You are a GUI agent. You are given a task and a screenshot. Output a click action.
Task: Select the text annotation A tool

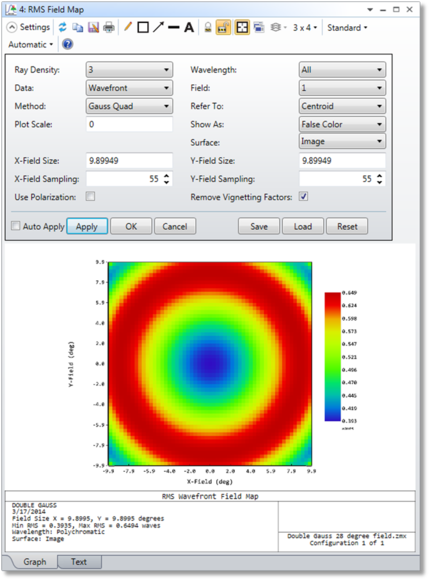point(189,27)
